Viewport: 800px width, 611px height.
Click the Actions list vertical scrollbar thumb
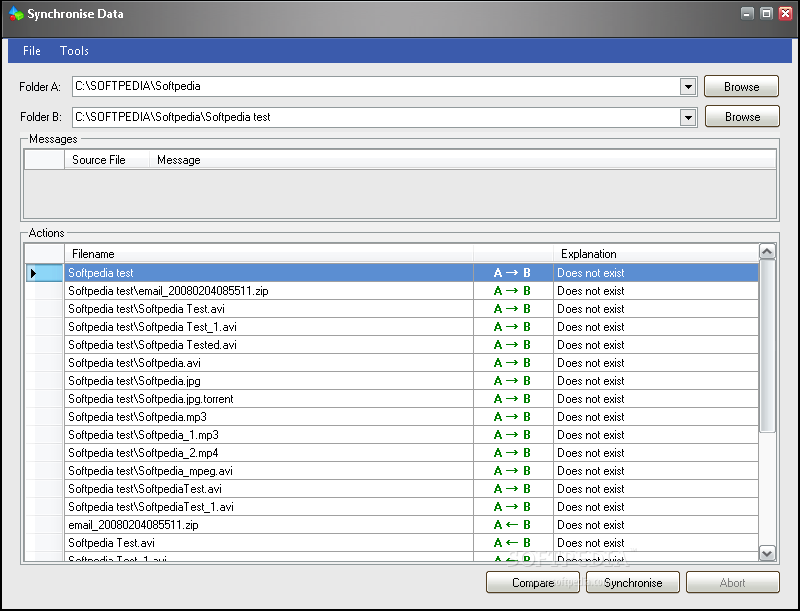[x=767, y=346]
